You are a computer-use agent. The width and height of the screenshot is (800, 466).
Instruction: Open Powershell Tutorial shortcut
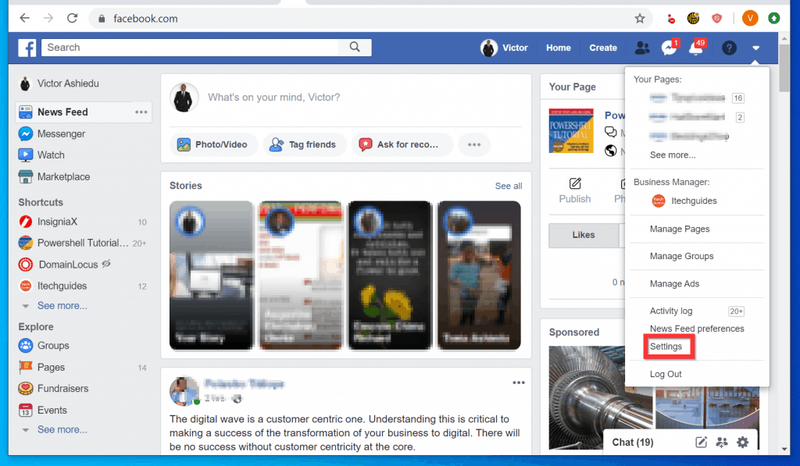tap(83, 243)
